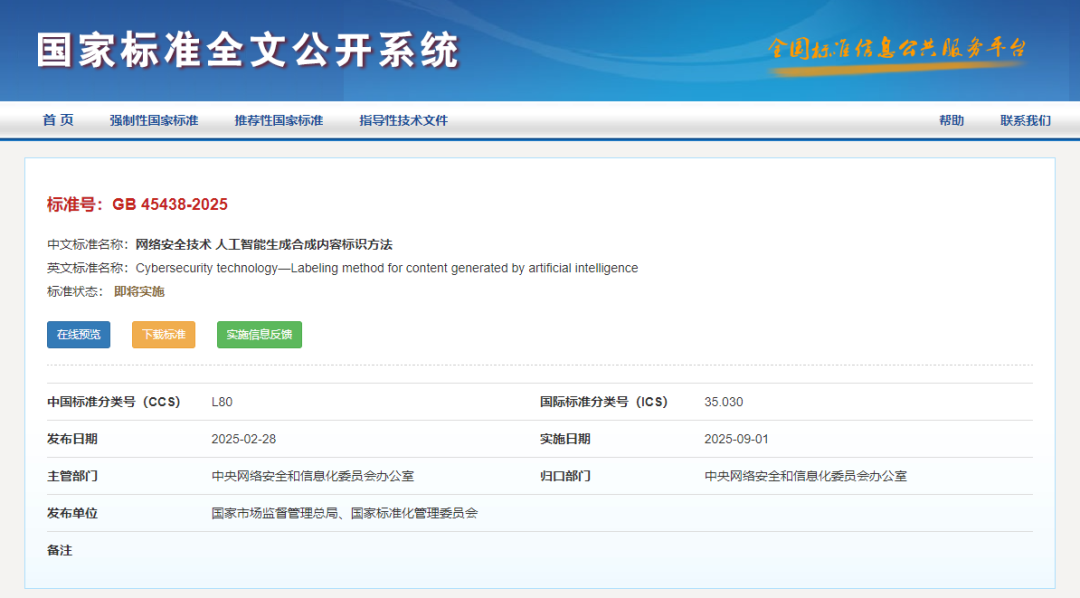Open the 帮助 help link
1080x598 pixels.
(951, 121)
